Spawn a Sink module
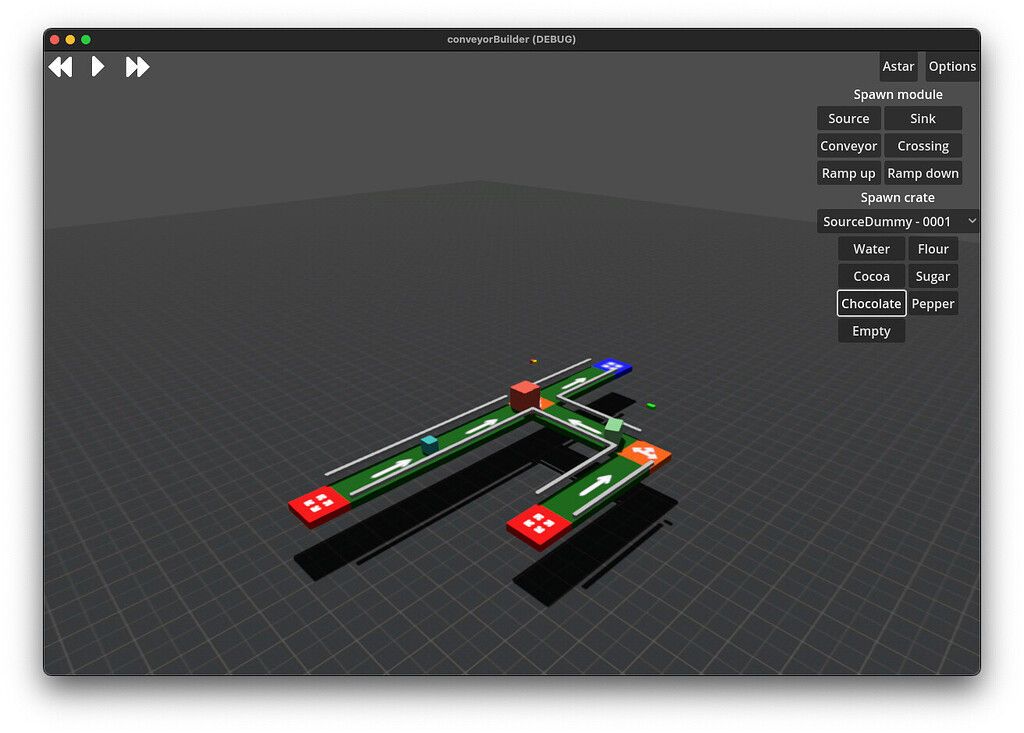Viewport: 1024px width, 733px height. point(922,117)
